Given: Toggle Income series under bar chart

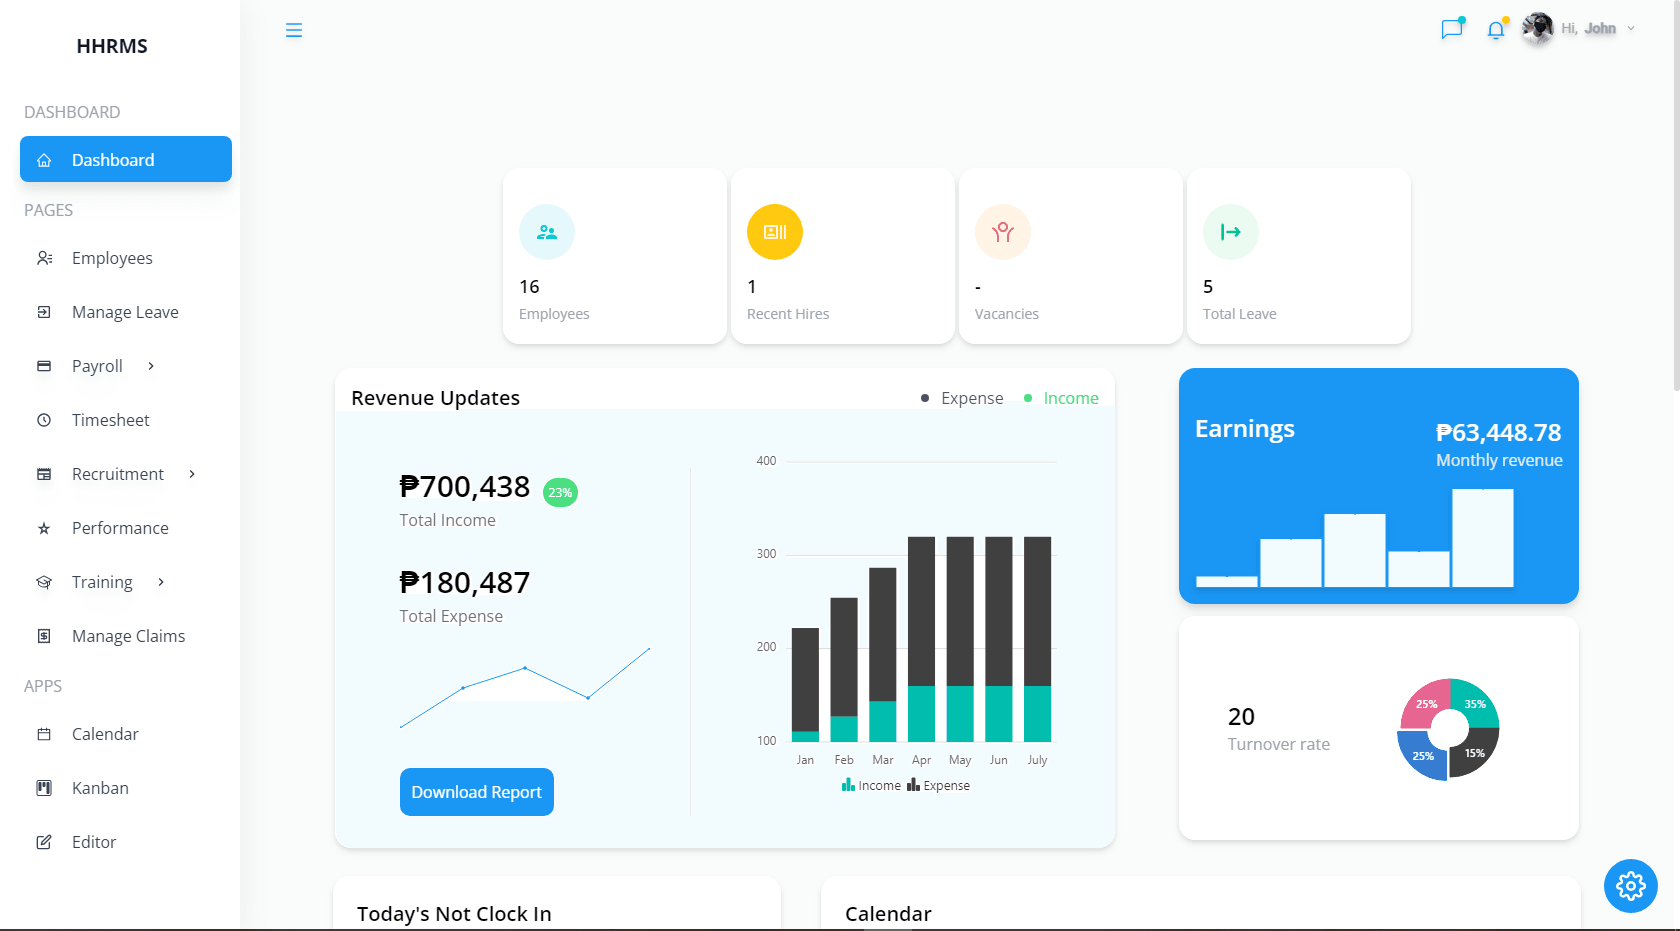Looking at the screenshot, I should pyautogui.click(x=871, y=785).
